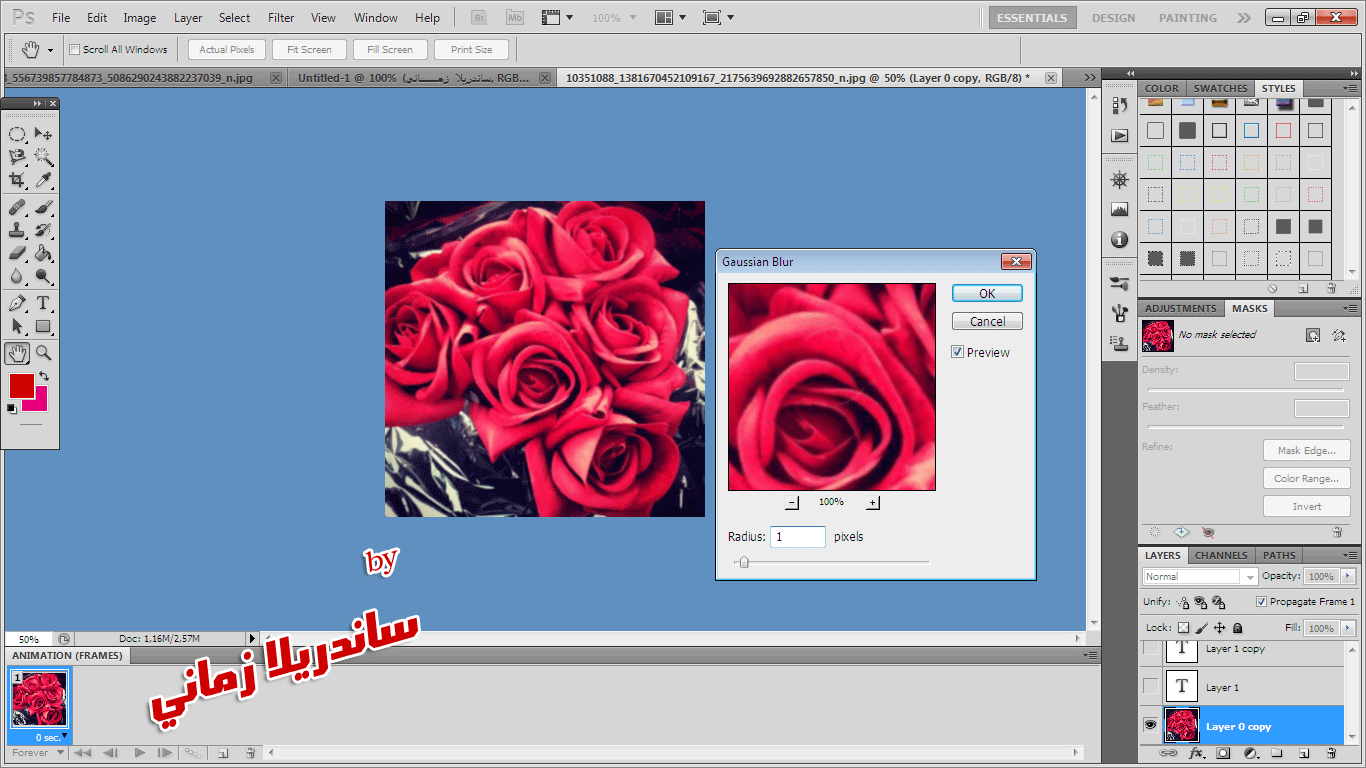Click the Actual Pixels button

click(x=227, y=49)
